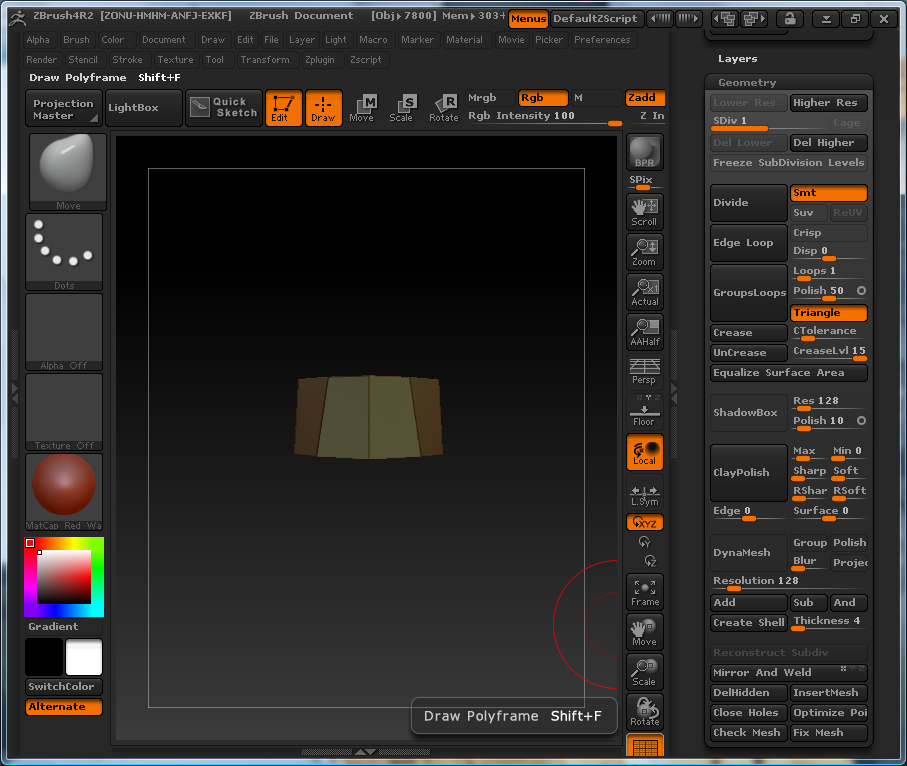
Task: Expand the Layers section
Action: (738, 59)
